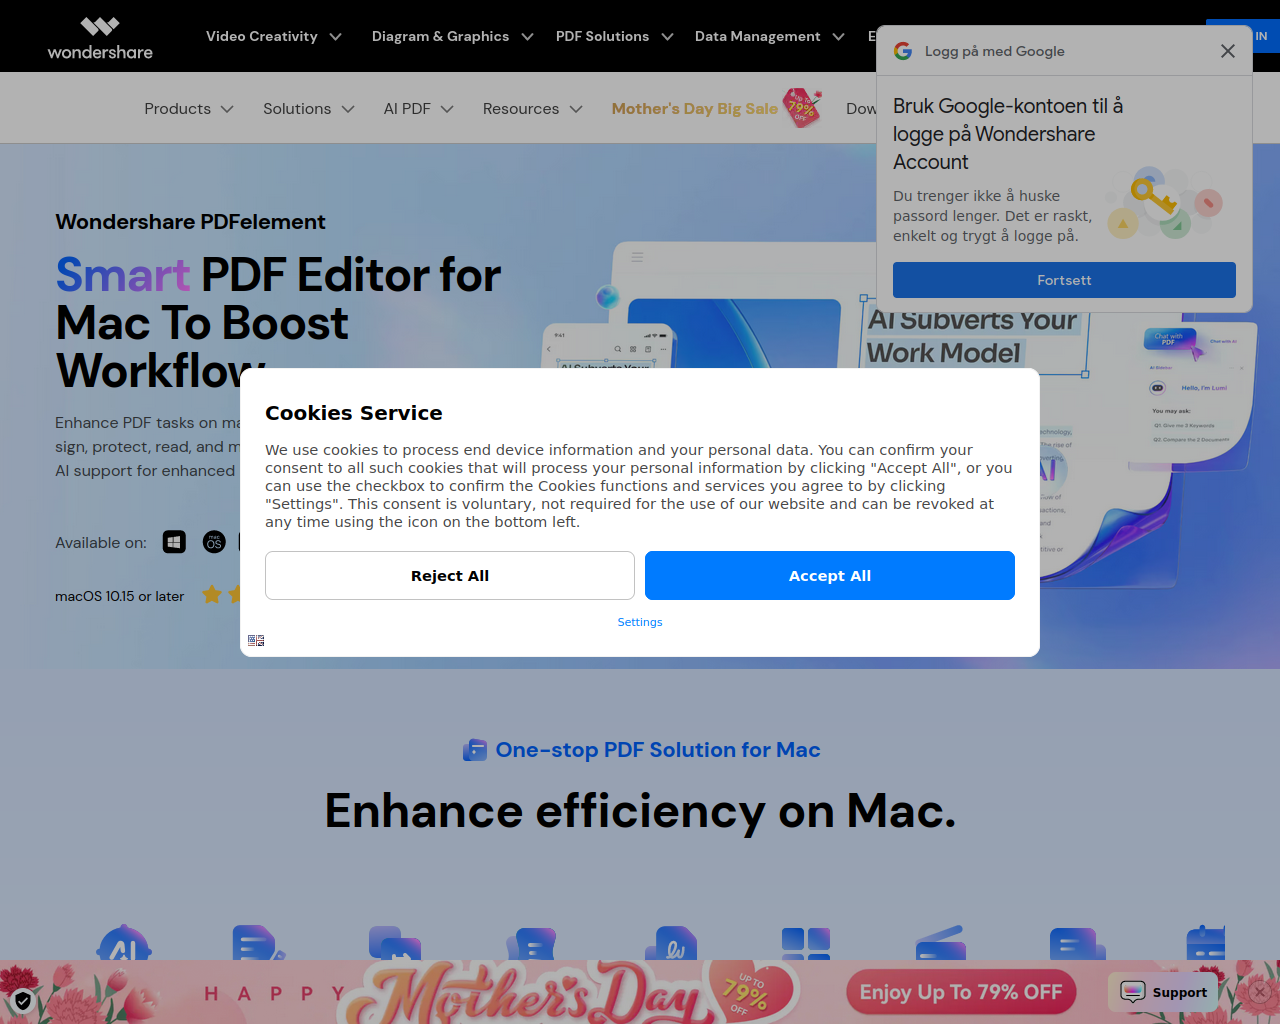Image resolution: width=1280 pixels, height=1024 pixels.
Task: Expand the Diagram & Graphics chevron
Action: tap(528, 37)
